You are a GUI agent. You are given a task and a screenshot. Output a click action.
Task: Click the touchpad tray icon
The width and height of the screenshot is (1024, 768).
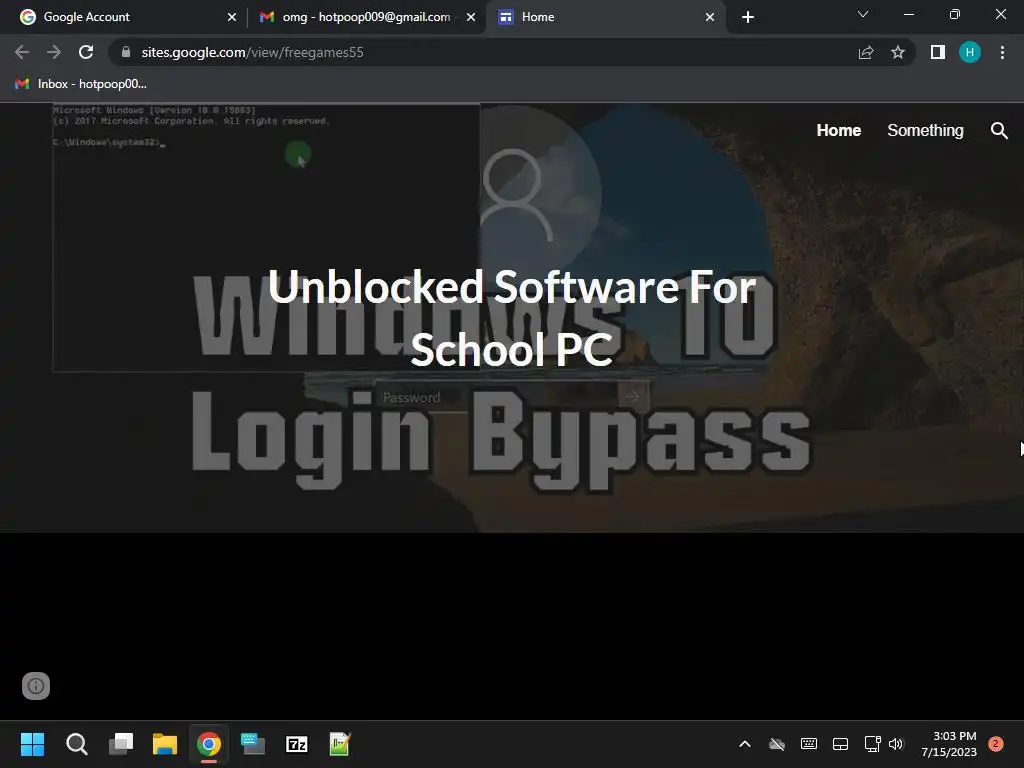pos(840,744)
